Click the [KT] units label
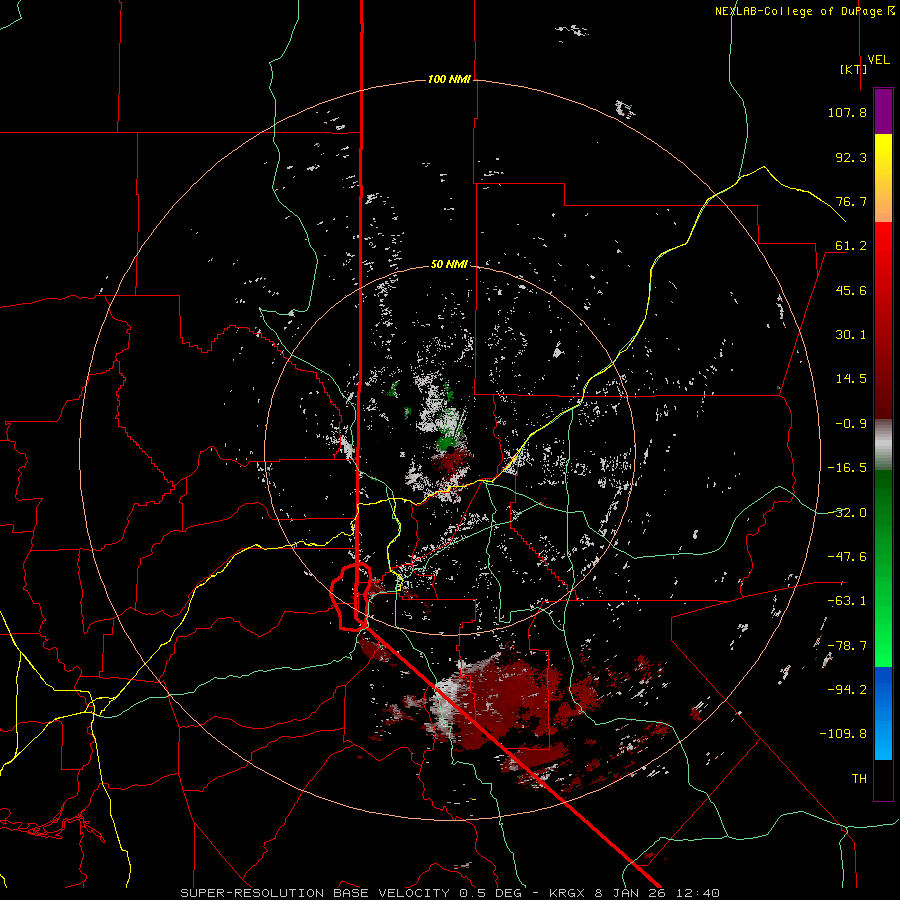 click(854, 69)
